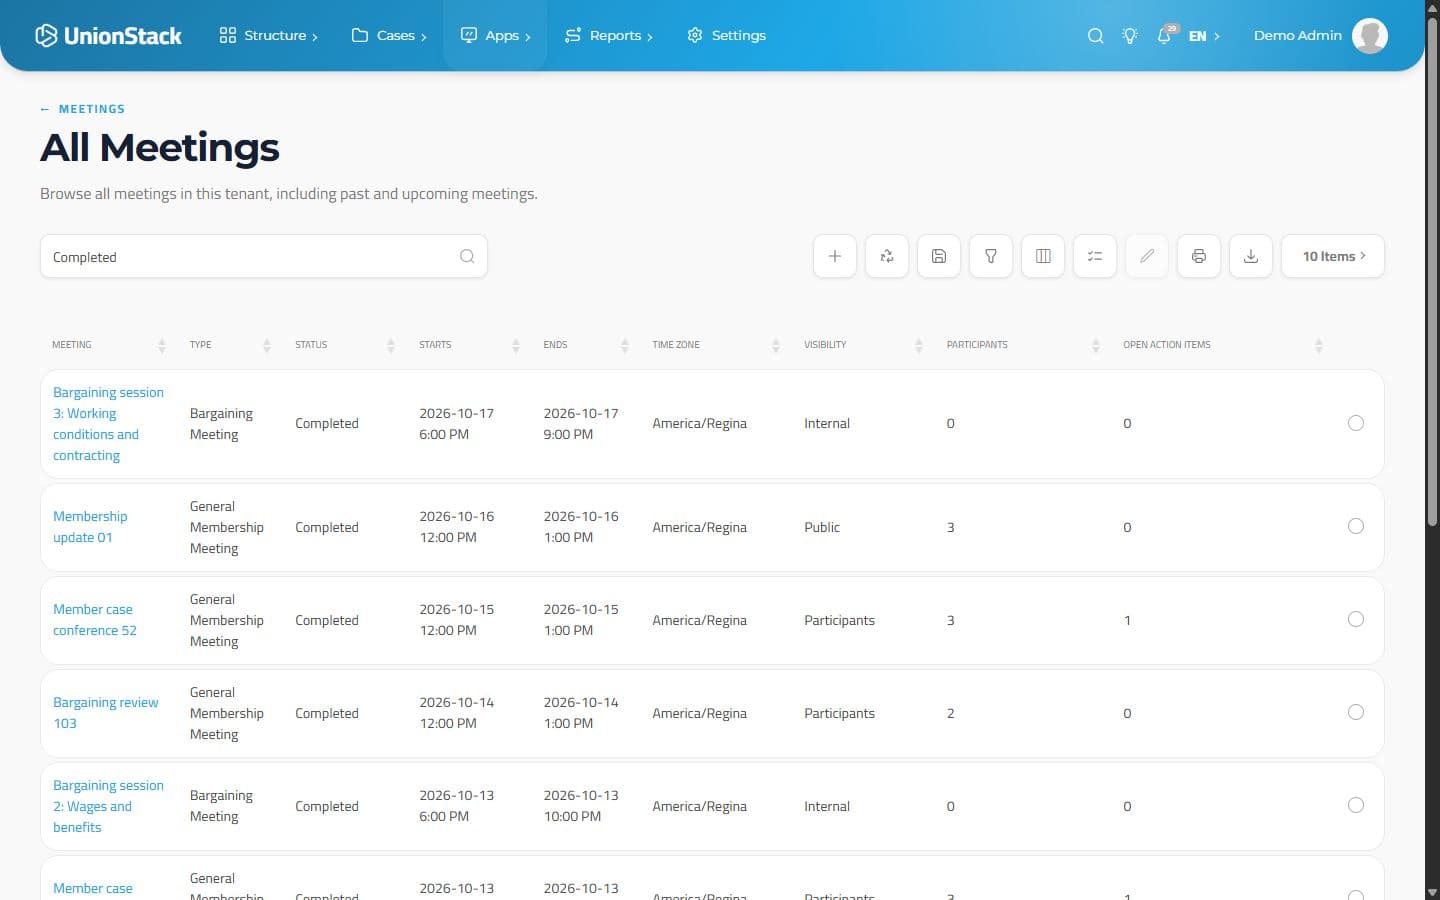Go back via the Meetings breadcrumb link
1440x900 pixels.
click(x=82, y=109)
